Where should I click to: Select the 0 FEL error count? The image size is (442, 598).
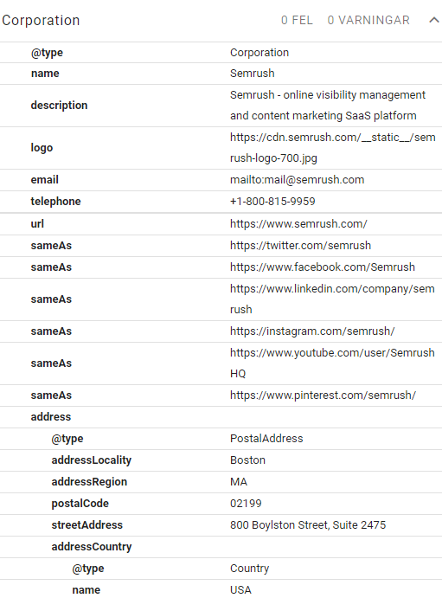coord(297,20)
